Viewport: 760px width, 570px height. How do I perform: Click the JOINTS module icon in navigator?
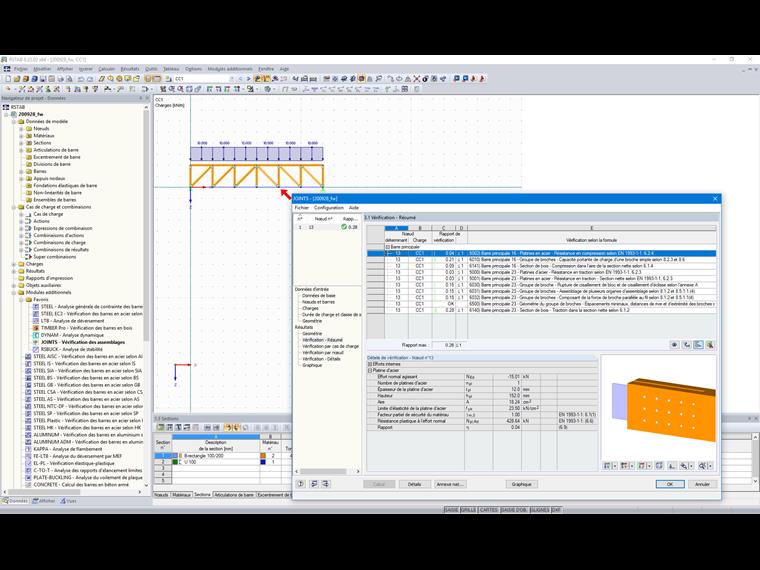(35, 342)
